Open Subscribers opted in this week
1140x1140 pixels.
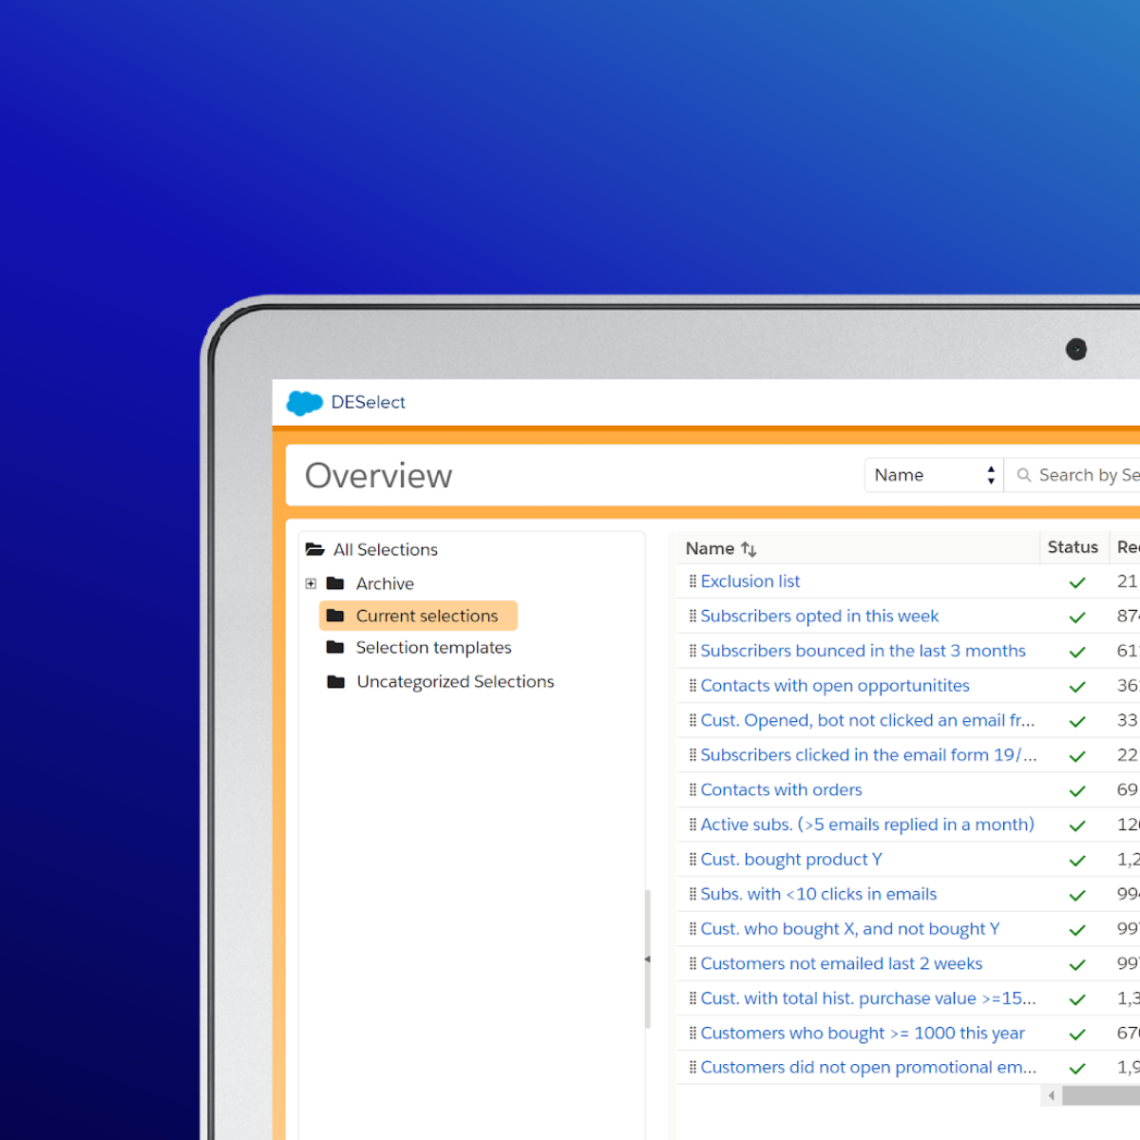click(x=820, y=616)
